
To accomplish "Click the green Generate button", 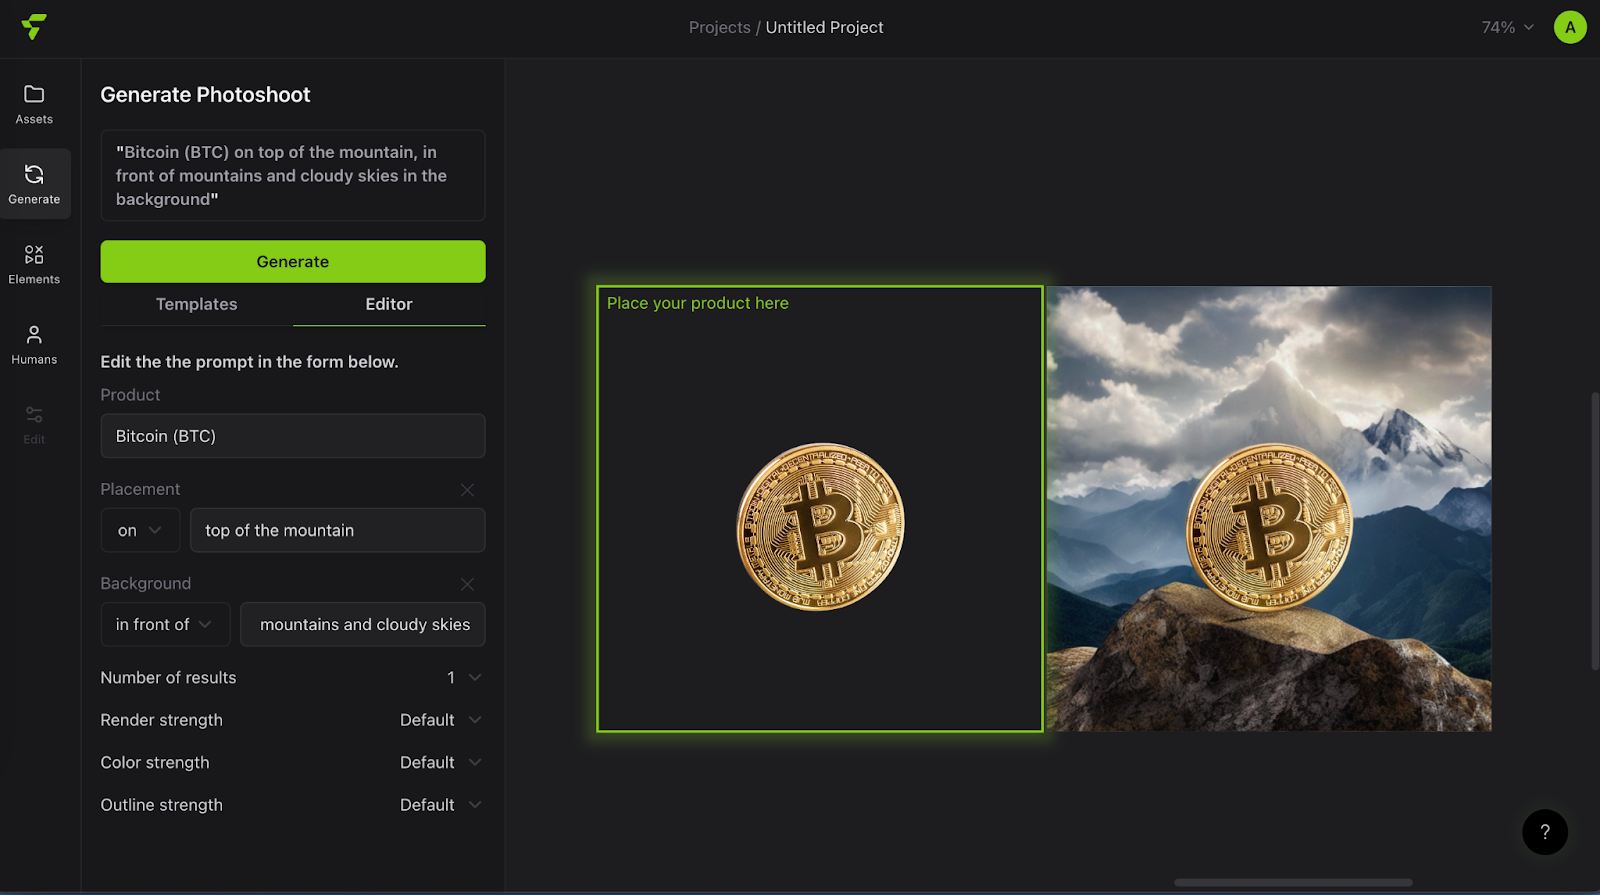I will click(293, 262).
